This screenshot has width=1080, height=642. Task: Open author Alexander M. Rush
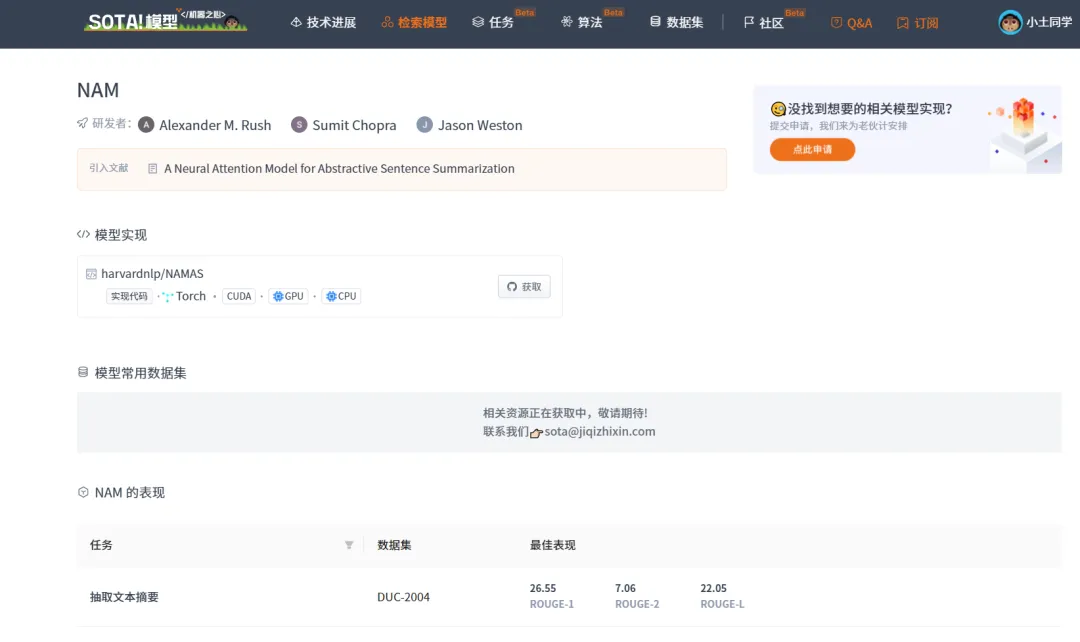click(215, 125)
